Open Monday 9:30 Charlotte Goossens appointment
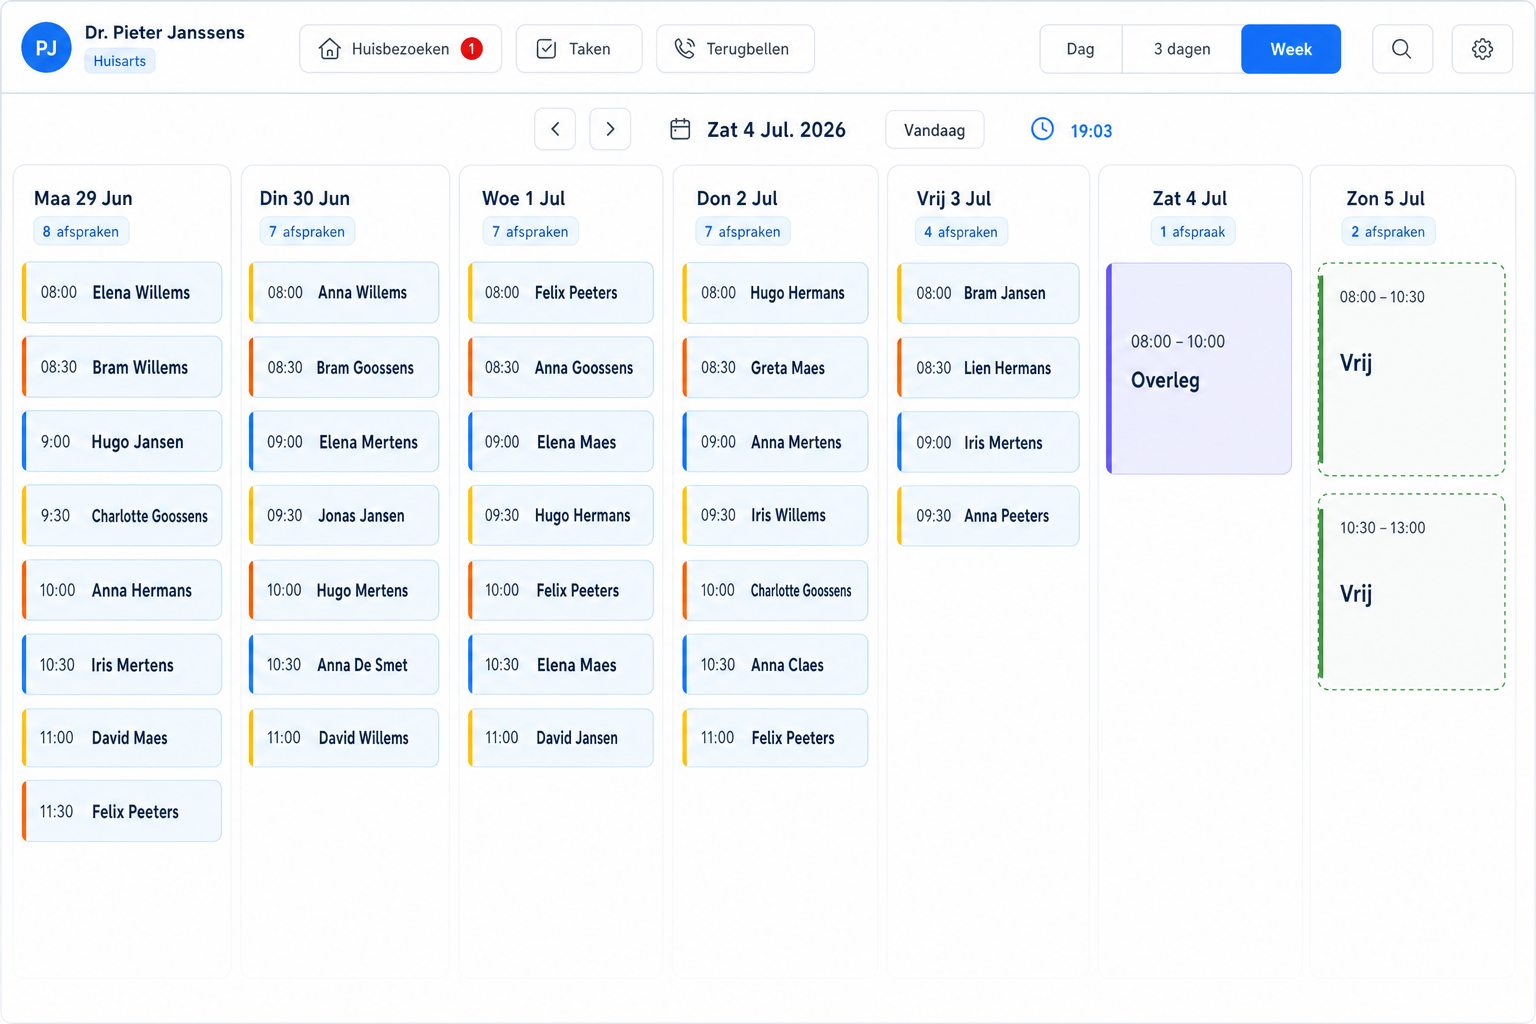The width and height of the screenshot is (1536, 1024). click(x=122, y=516)
